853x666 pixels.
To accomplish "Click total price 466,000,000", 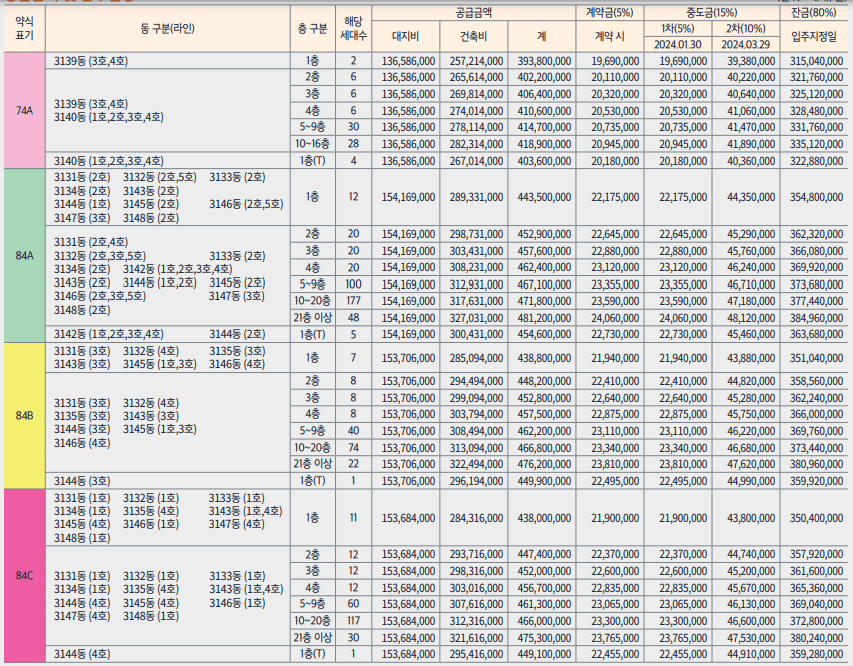I will pos(544,621).
